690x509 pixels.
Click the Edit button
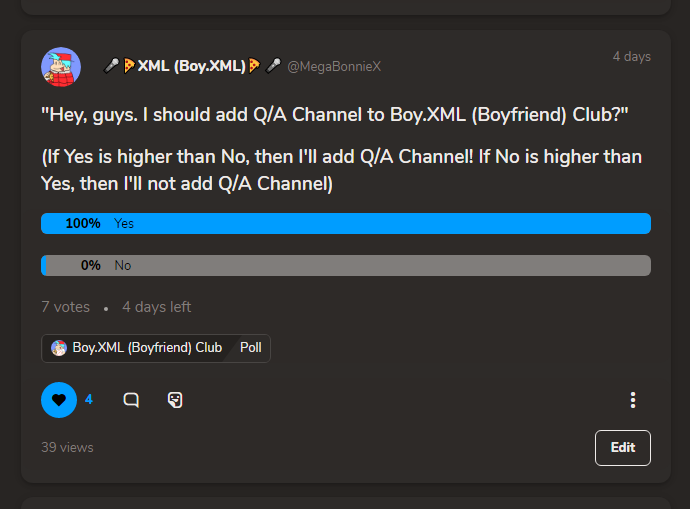623,447
